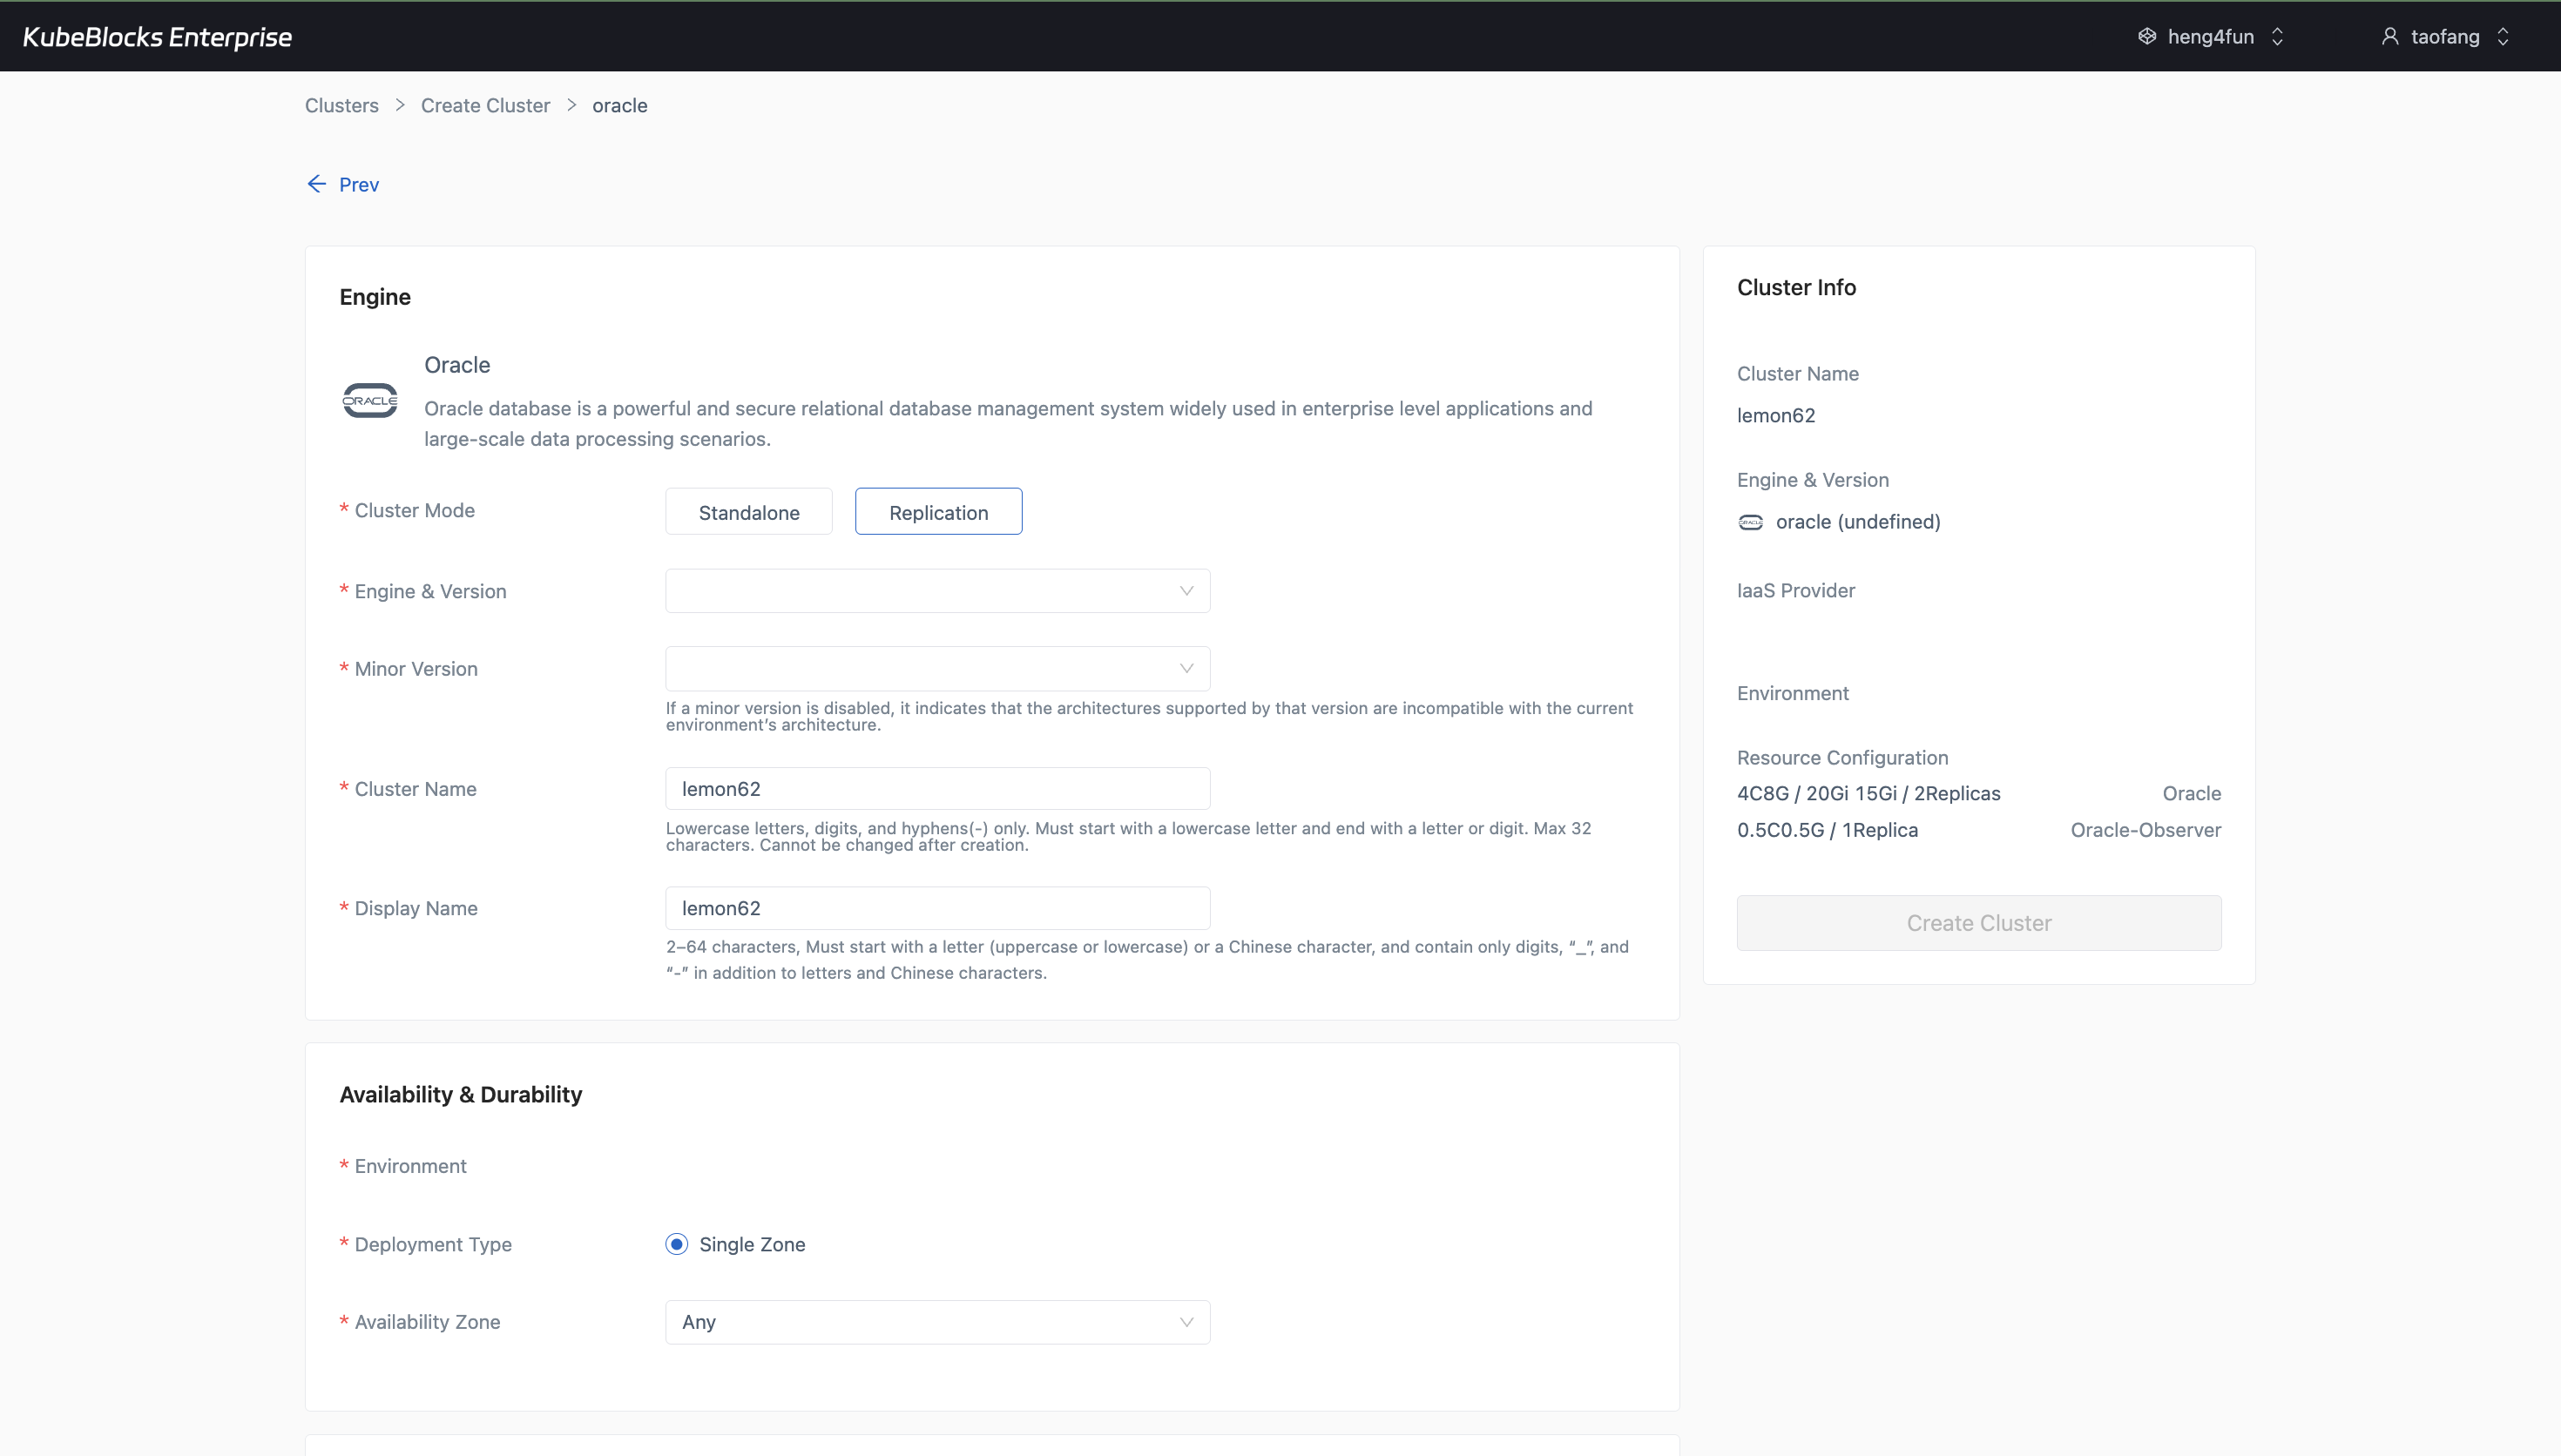Click the oracle breadcrumb item
Viewport: 2561px width, 1456px height.
(x=620, y=106)
